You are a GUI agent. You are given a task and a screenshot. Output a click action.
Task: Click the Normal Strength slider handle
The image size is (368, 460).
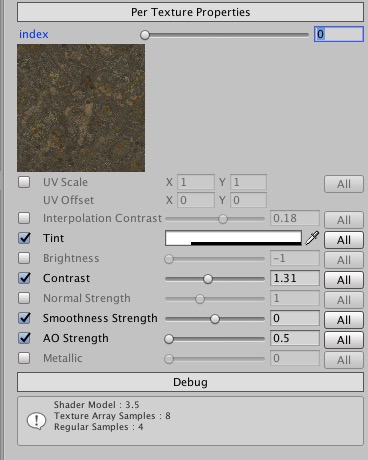click(x=200, y=299)
